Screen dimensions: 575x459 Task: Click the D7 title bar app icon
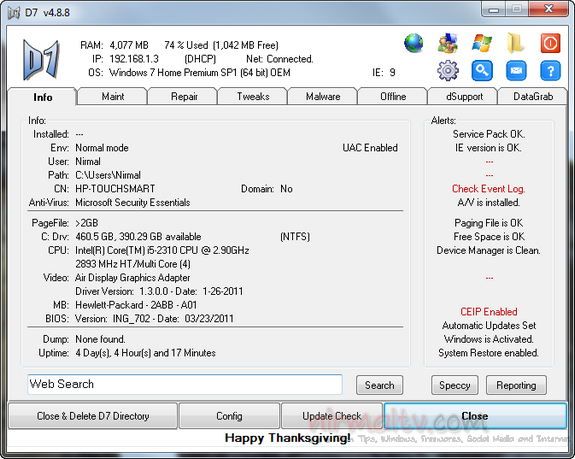[14, 13]
